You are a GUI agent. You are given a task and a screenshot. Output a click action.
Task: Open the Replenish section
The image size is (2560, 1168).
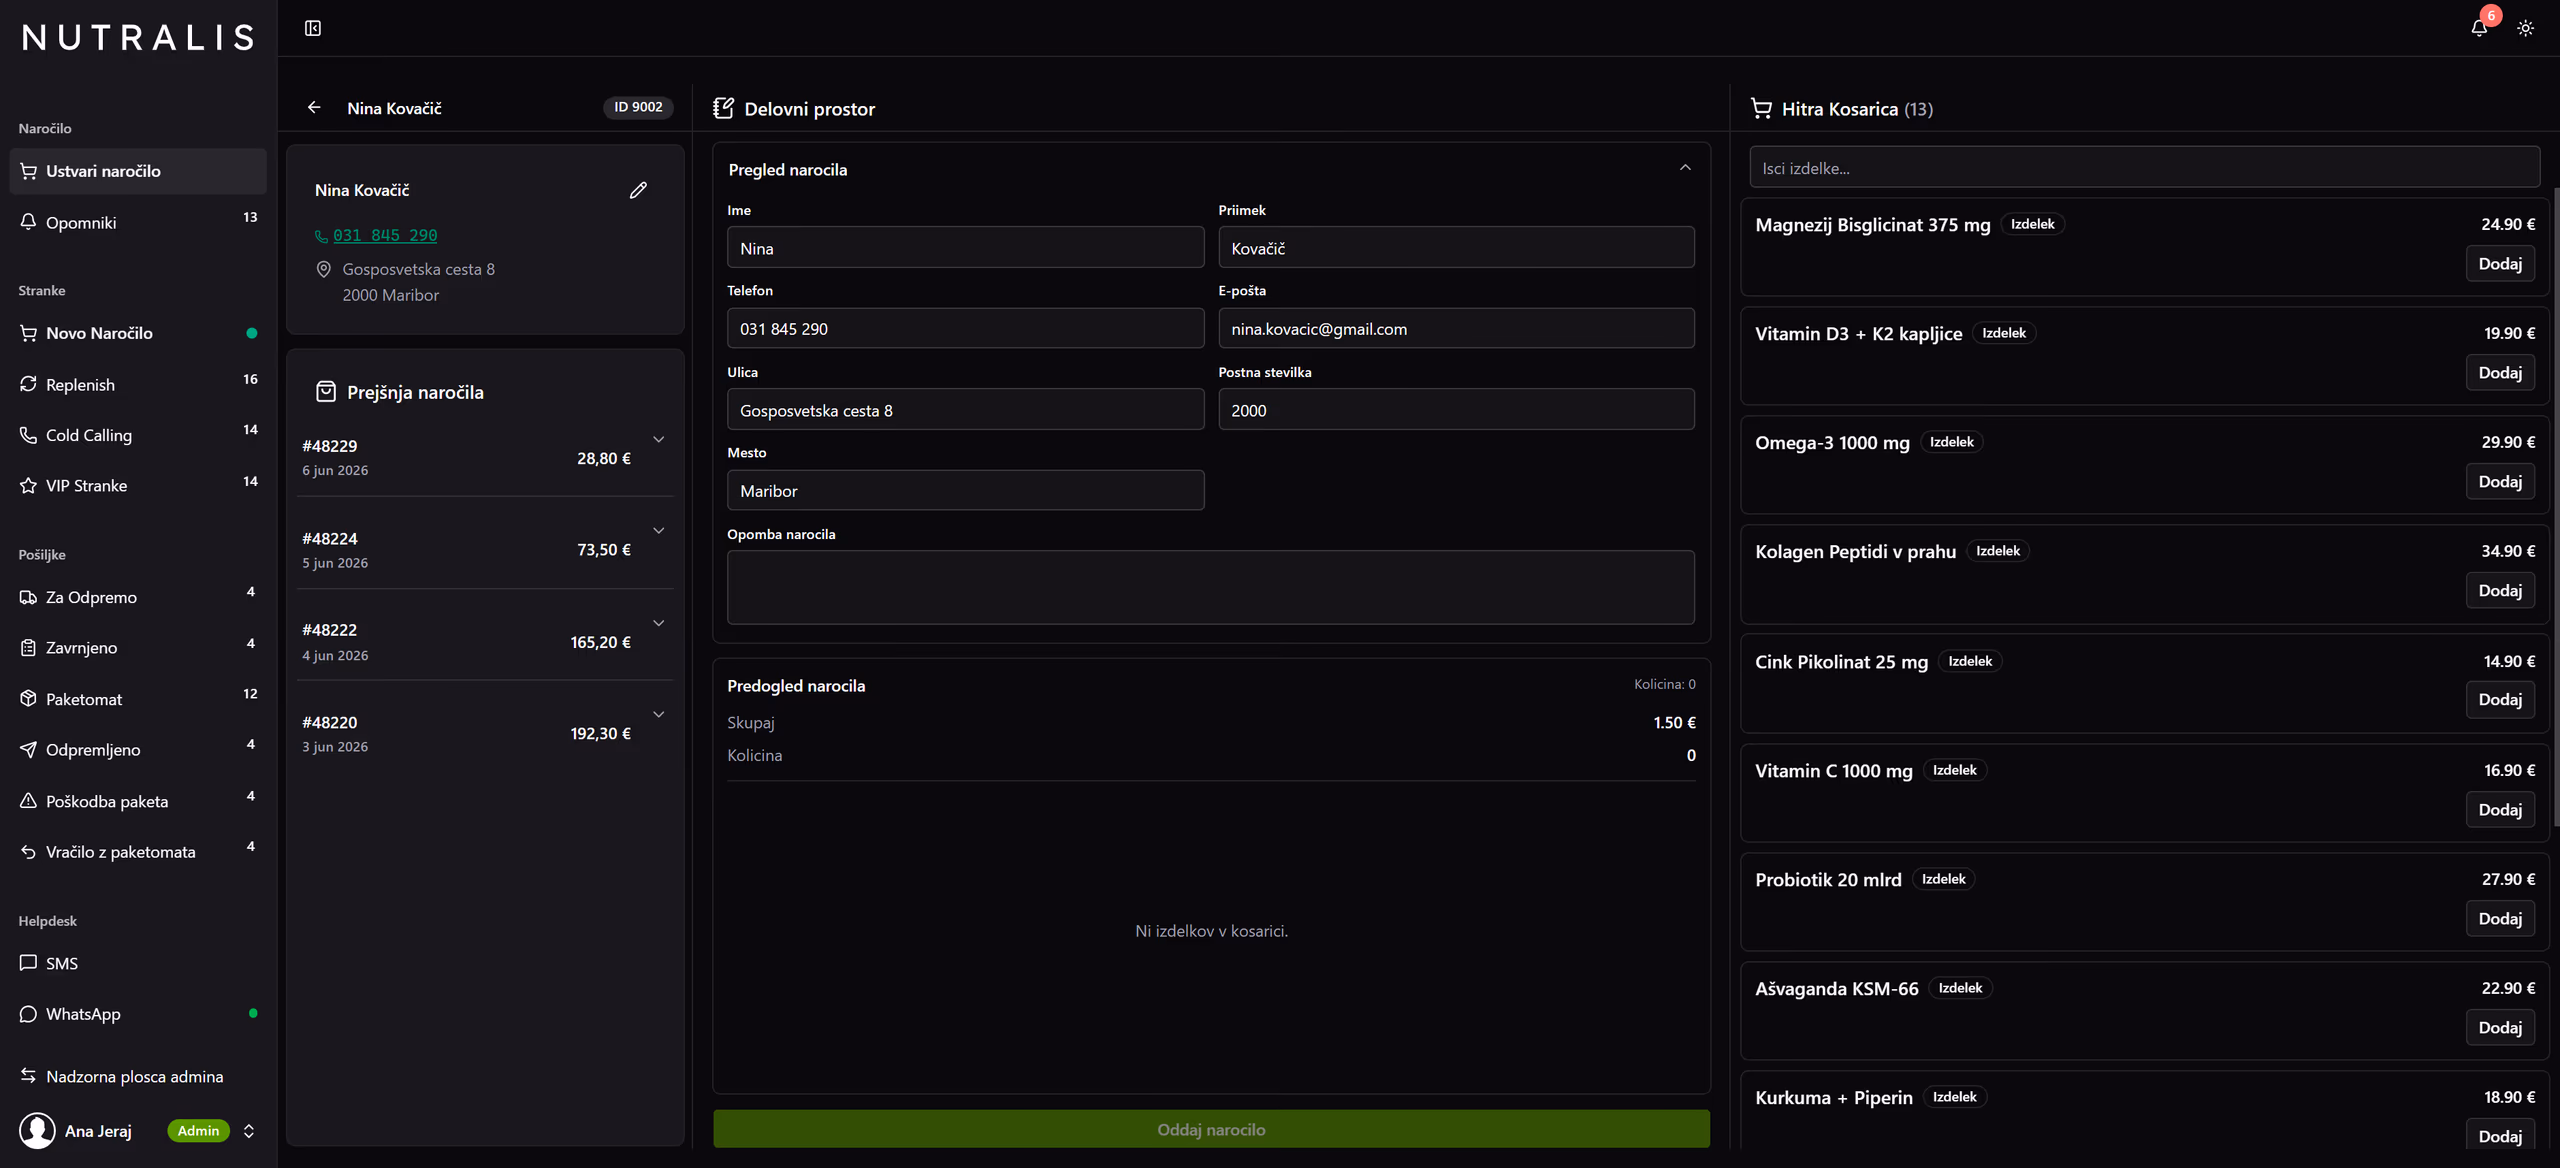(138, 384)
